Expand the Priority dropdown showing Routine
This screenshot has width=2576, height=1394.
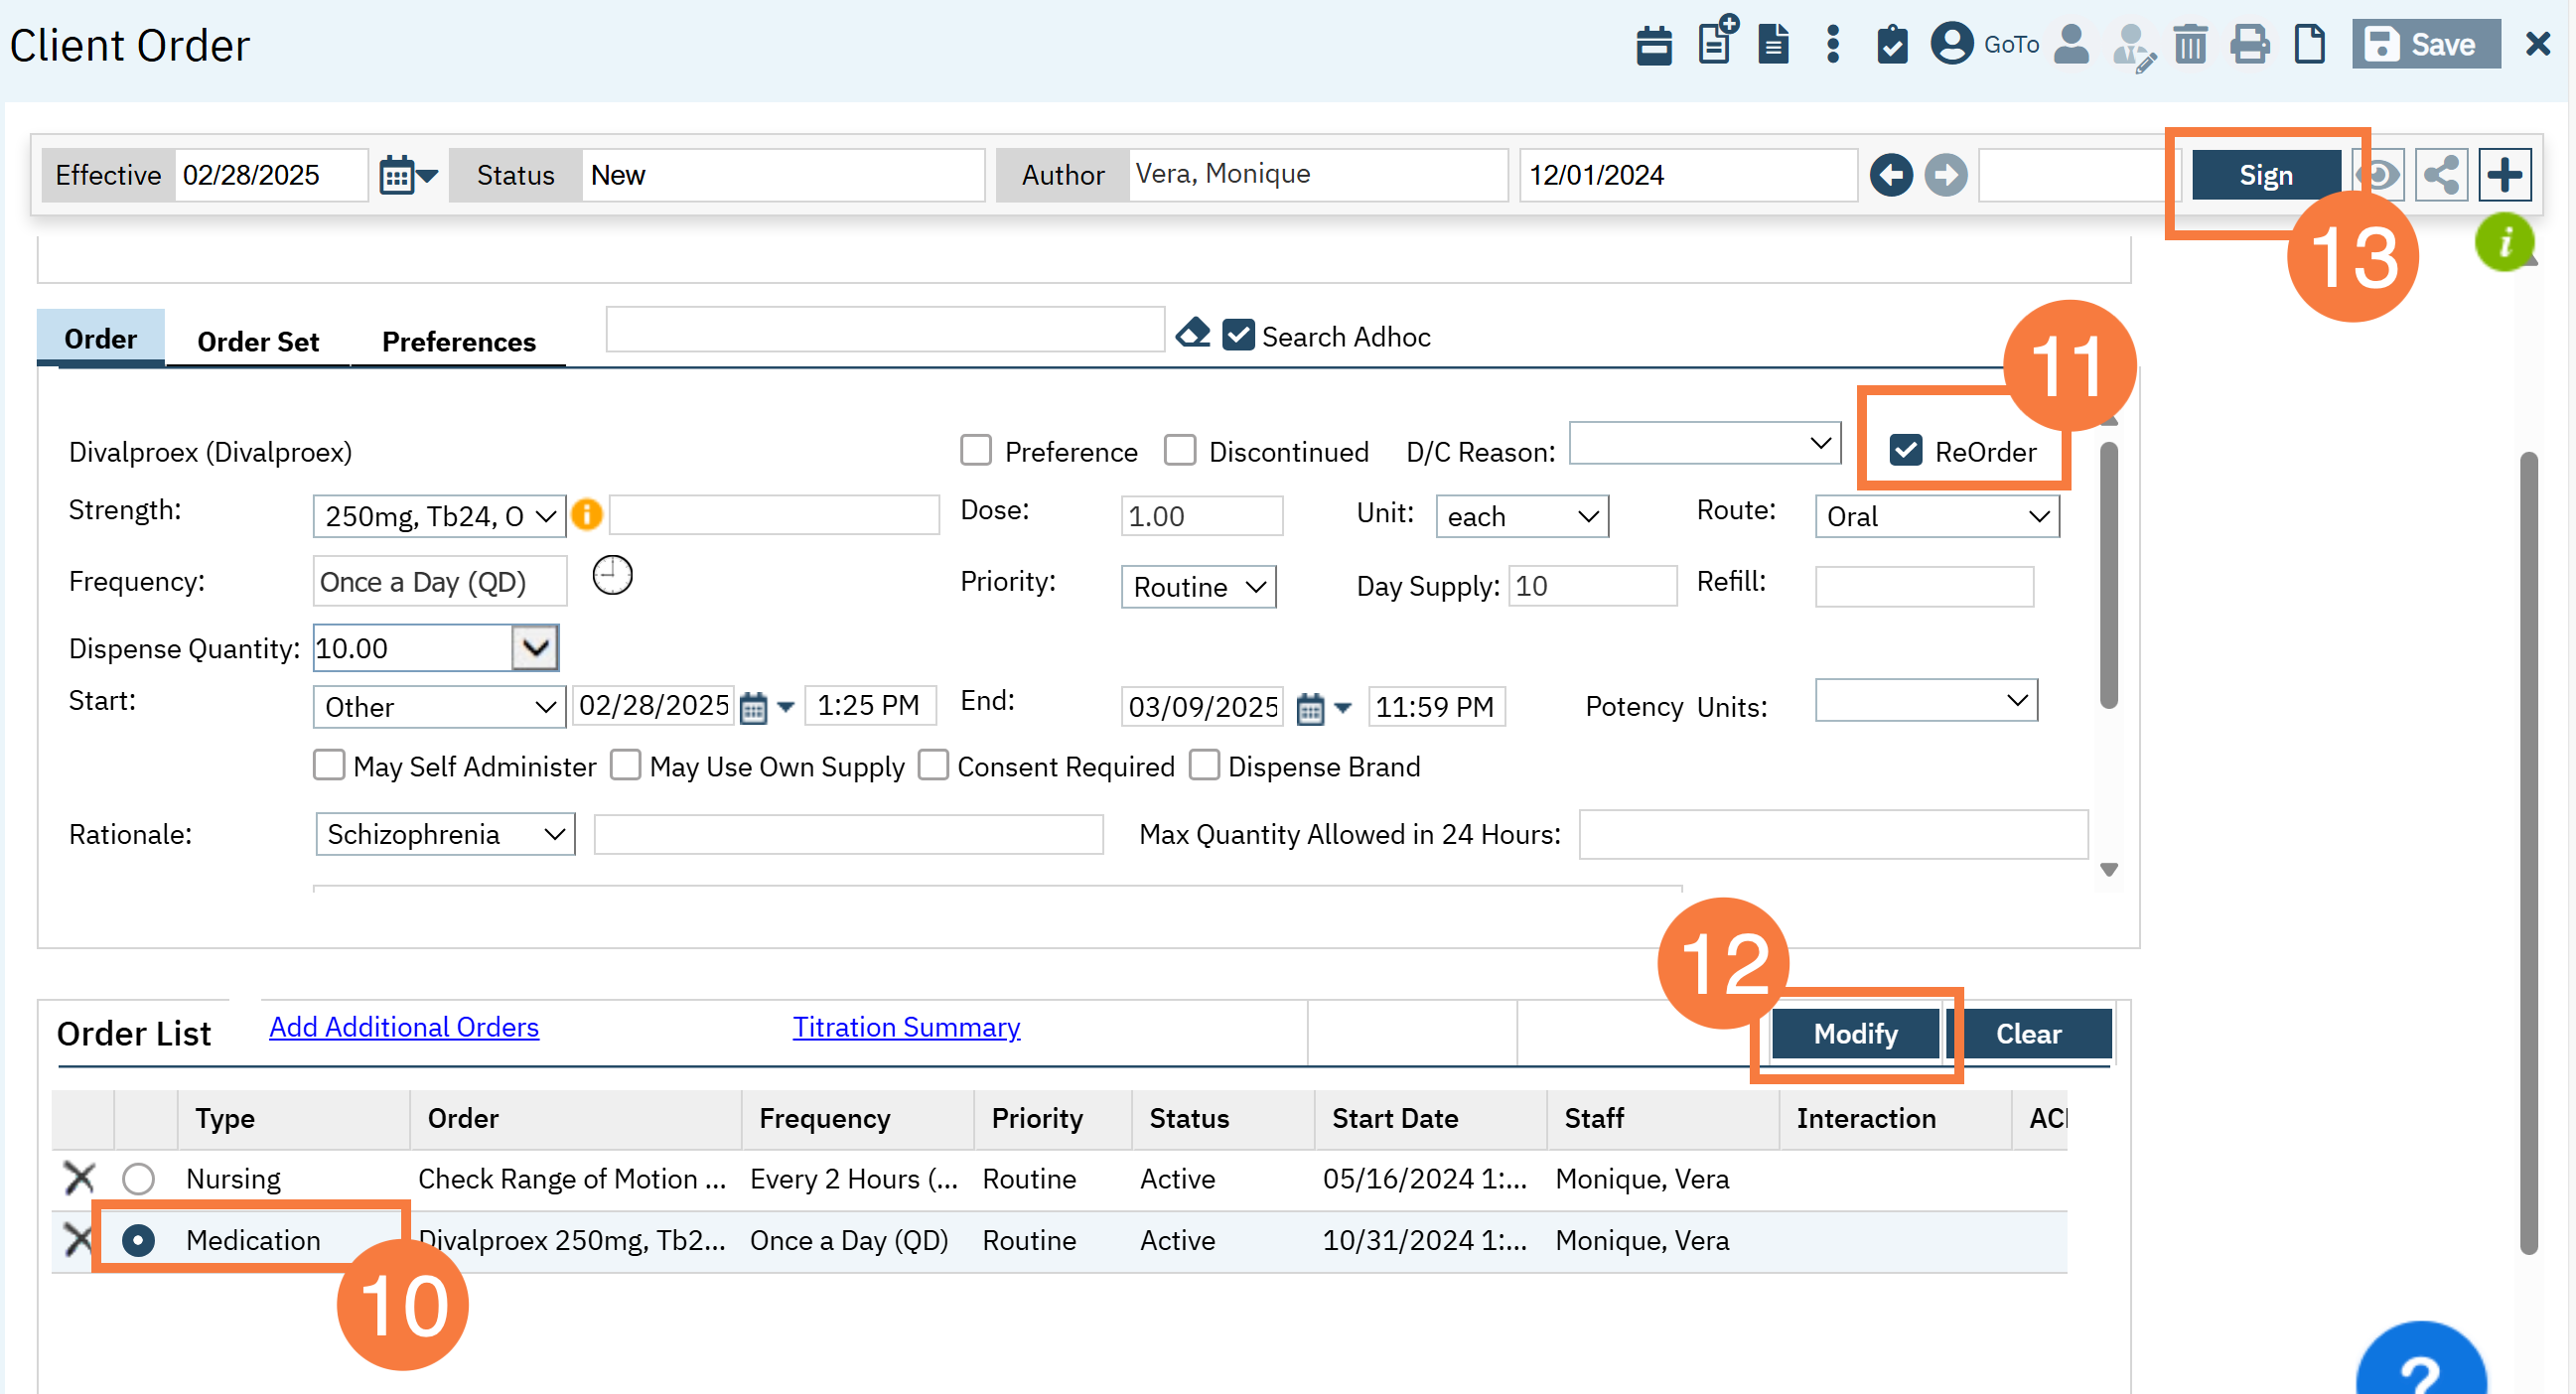[x=1198, y=587]
